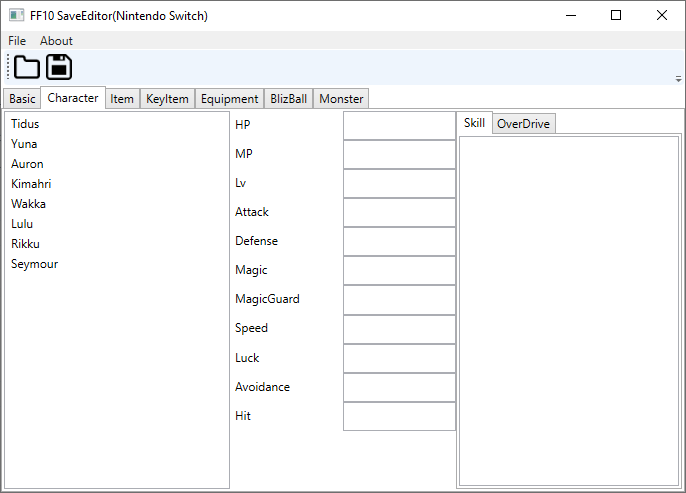Screen dimensions: 686x493
Task: Click the HP input field
Action: [x=399, y=126]
